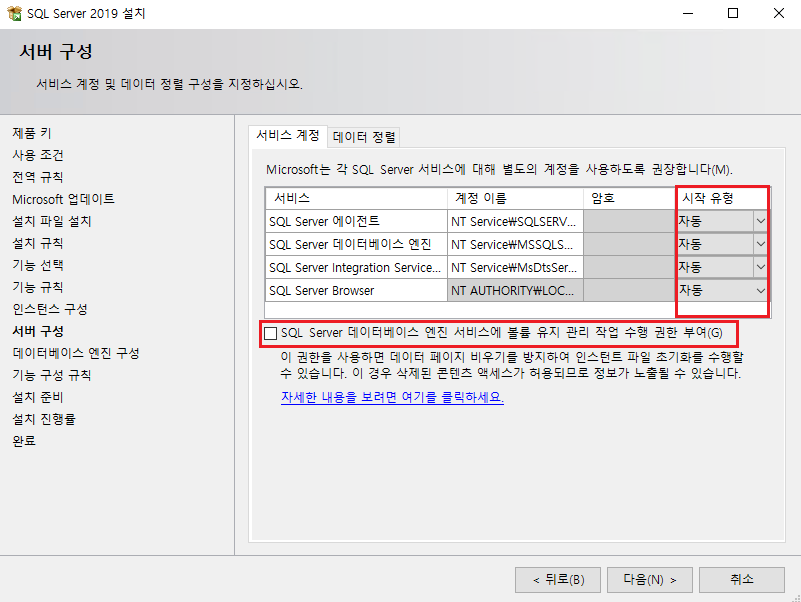
Task: Click 데이터베이스 엔진 구성 step in sidebar
Action: point(76,353)
